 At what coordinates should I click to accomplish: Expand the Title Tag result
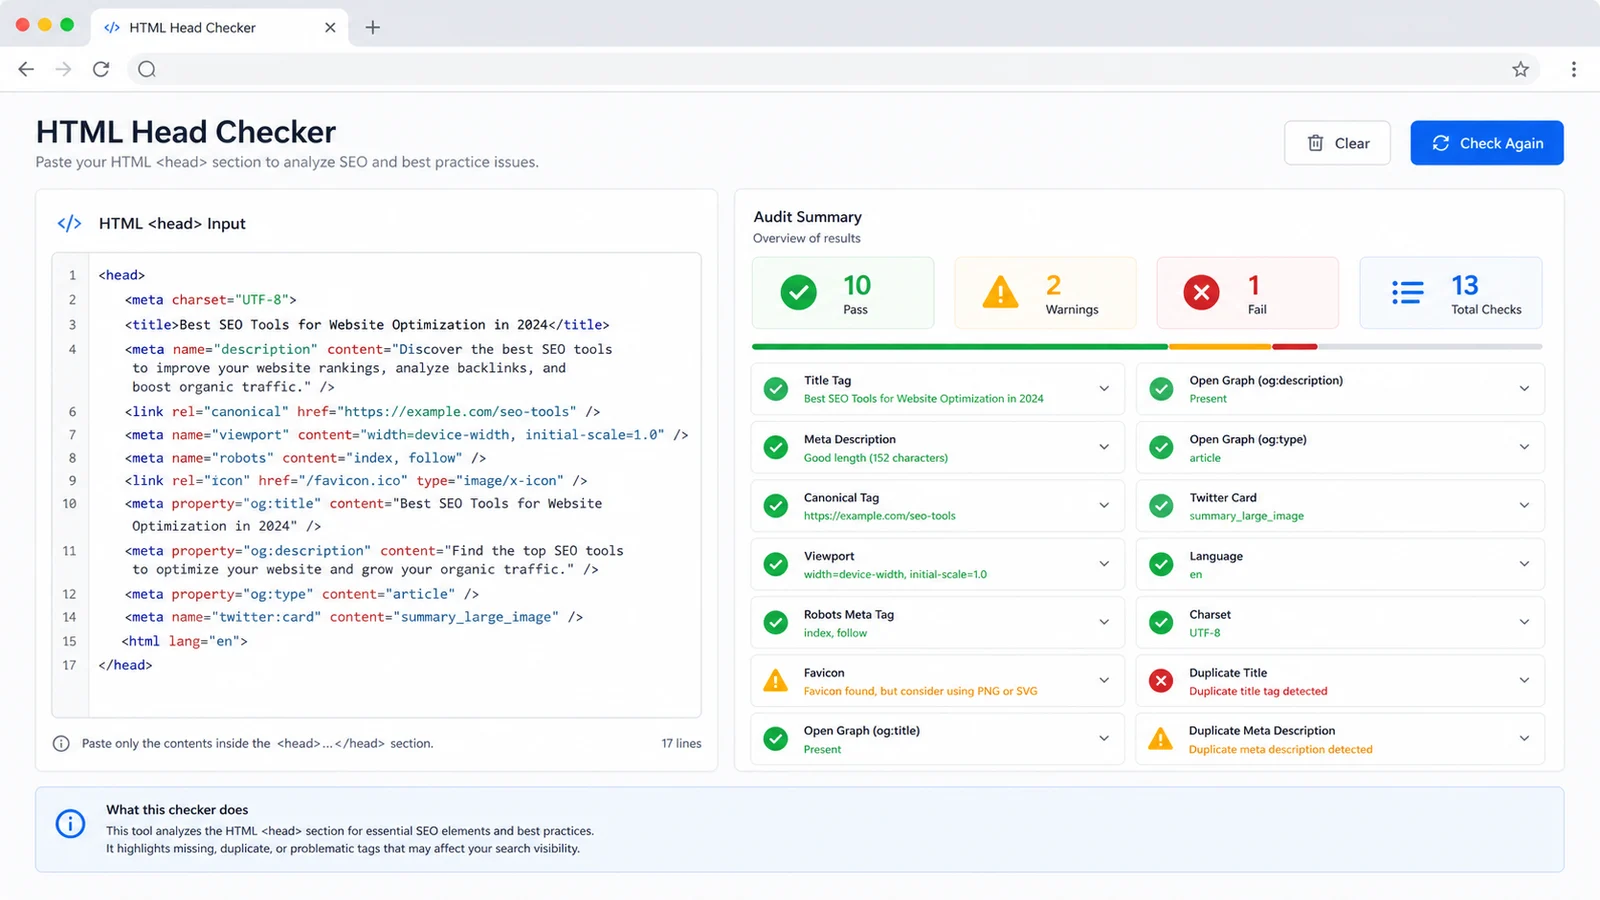[1104, 389]
